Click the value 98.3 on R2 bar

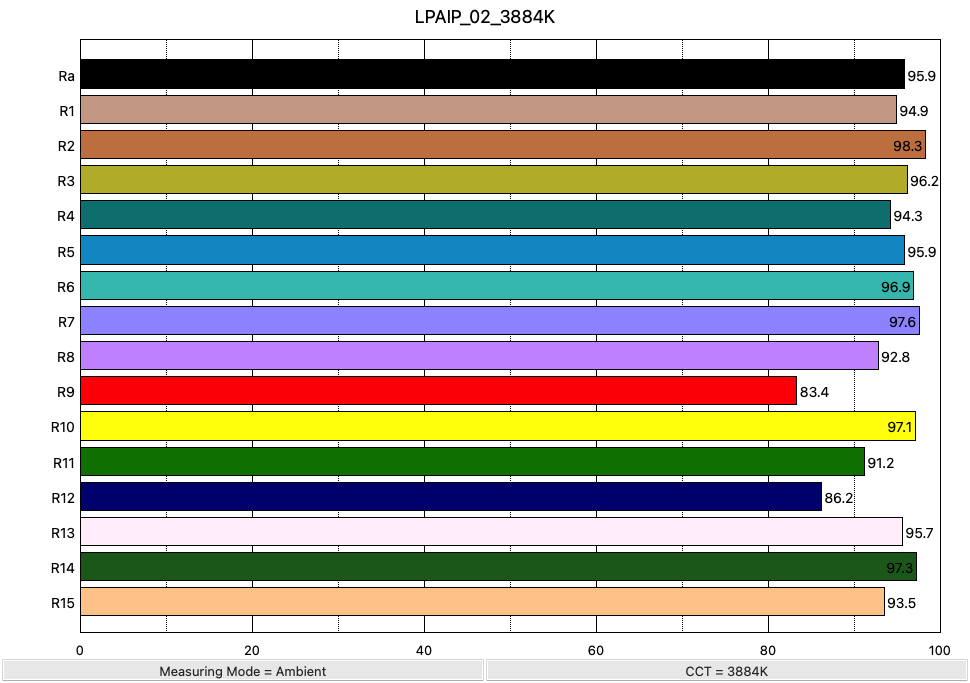coord(908,146)
